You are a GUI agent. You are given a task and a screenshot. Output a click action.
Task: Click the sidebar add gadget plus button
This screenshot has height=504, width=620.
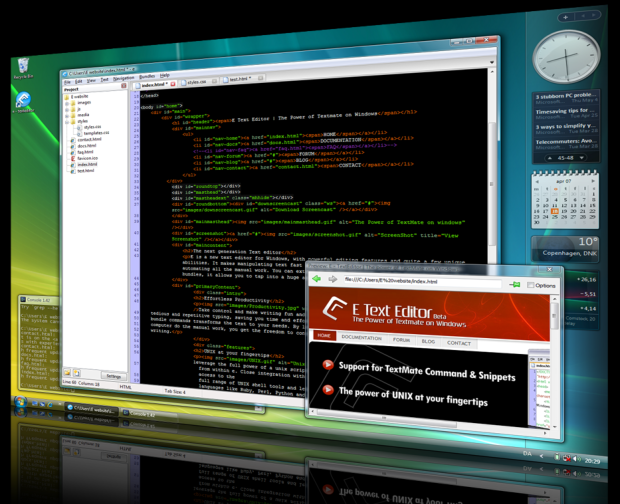[x=565, y=17]
